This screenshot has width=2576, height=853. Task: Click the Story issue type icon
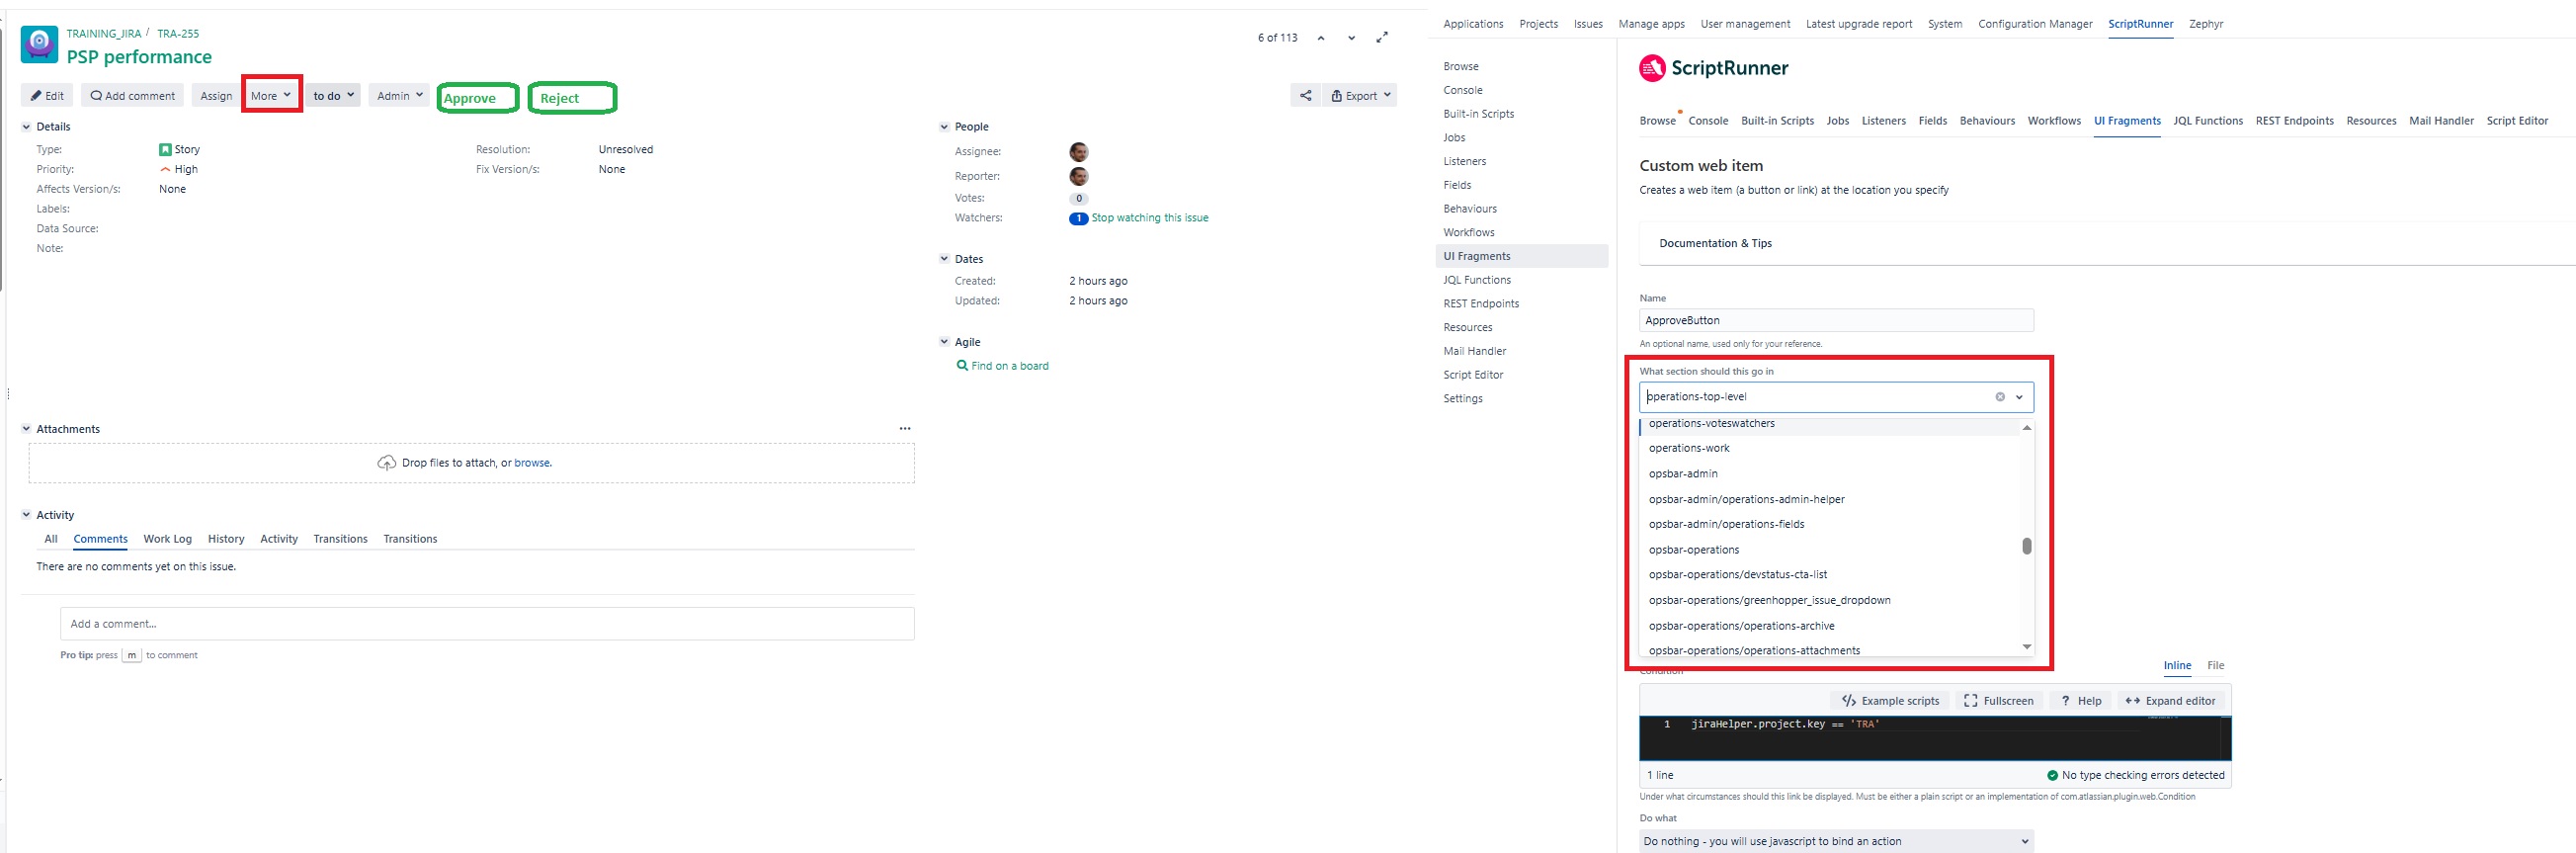165,150
